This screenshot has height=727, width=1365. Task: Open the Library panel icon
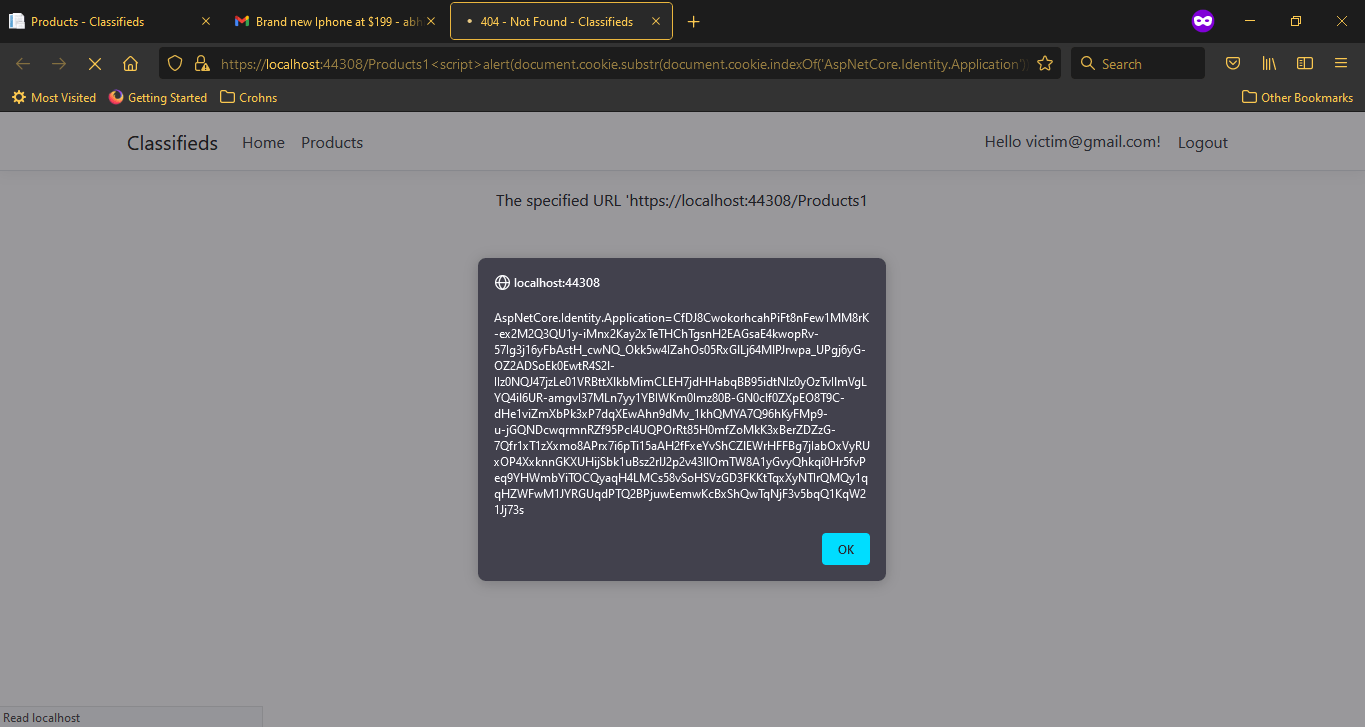1268,63
